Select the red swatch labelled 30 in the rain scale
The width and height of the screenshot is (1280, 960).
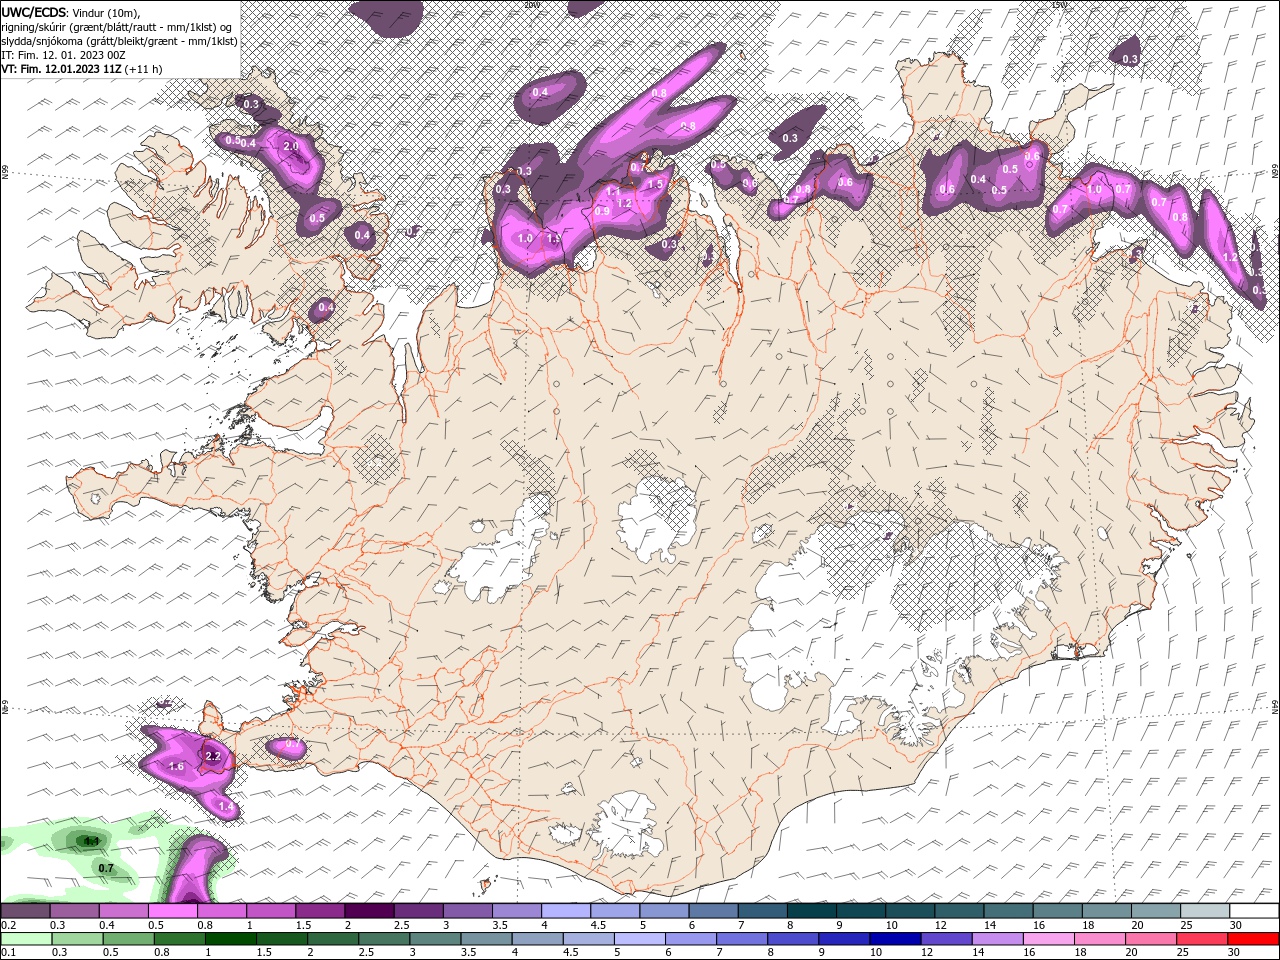click(1253, 939)
